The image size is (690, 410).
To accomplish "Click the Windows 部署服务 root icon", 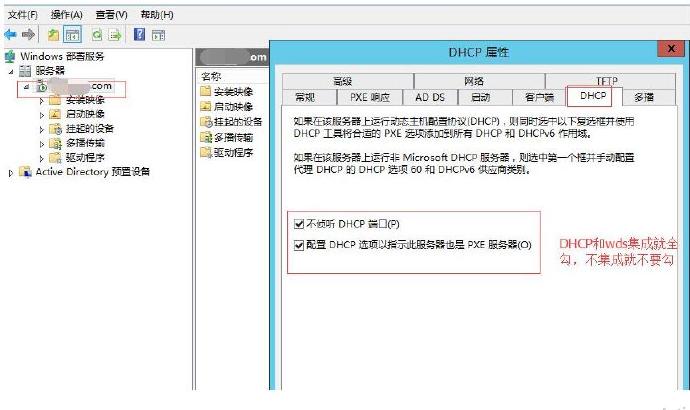I will (x=10, y=56).
